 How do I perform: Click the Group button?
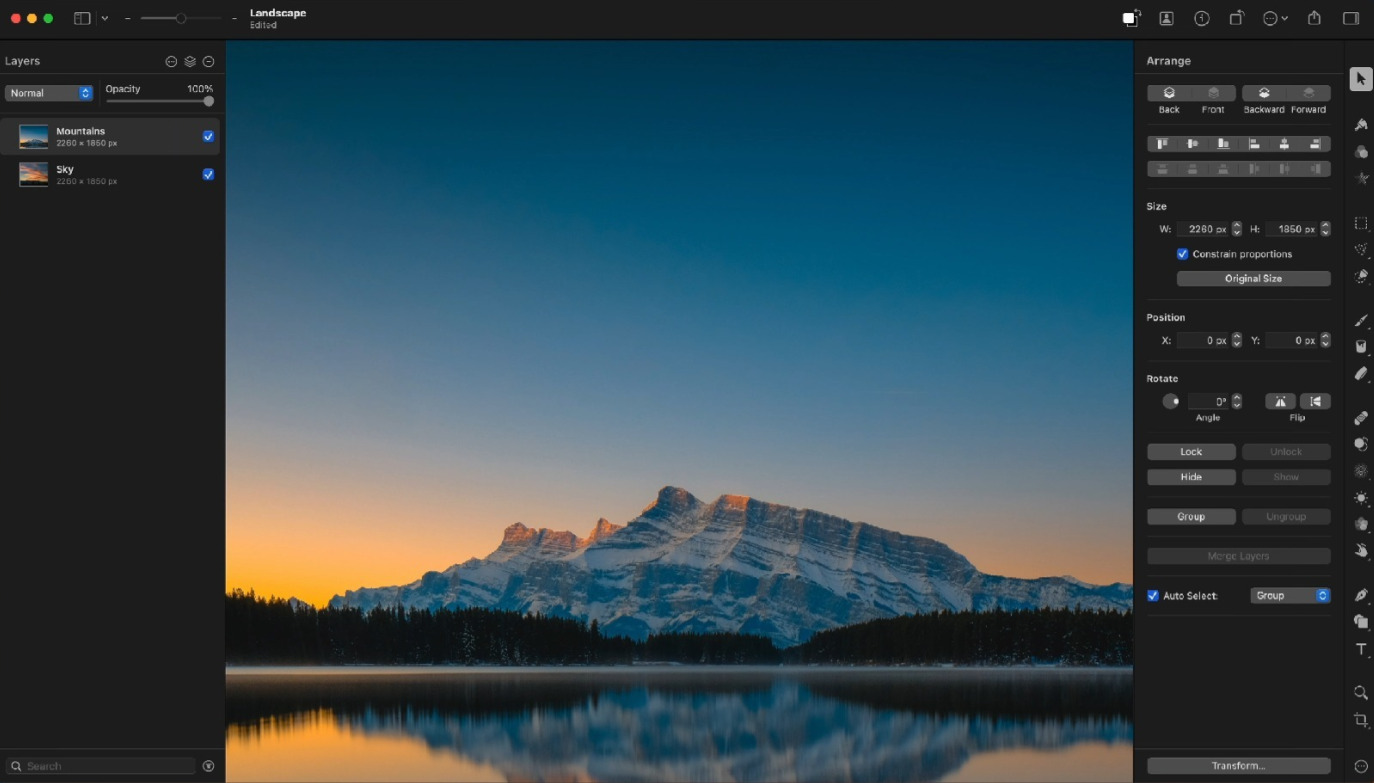pos(1191,517)
